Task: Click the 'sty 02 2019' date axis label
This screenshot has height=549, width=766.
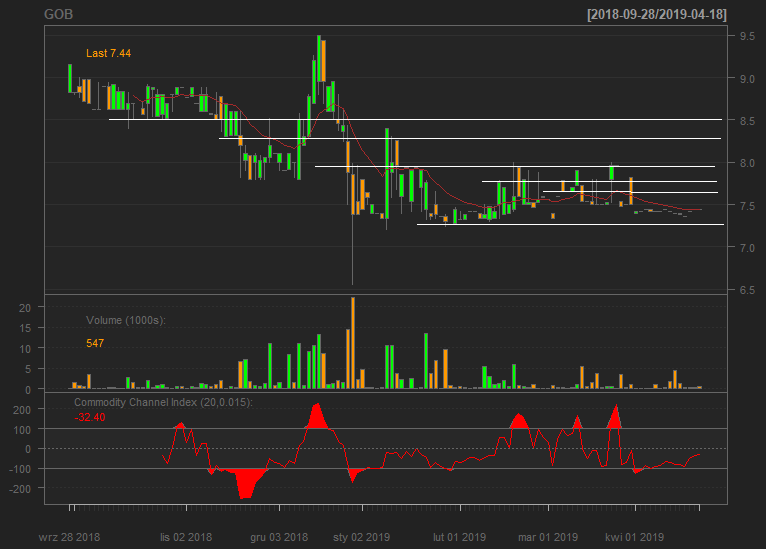Action: (362, 537)
